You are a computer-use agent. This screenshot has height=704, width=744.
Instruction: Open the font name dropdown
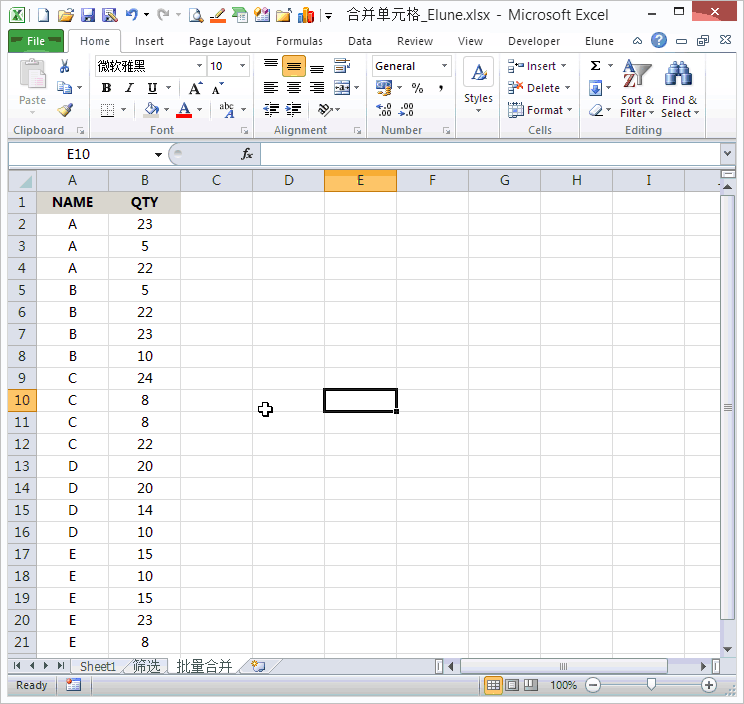(199, 66)
